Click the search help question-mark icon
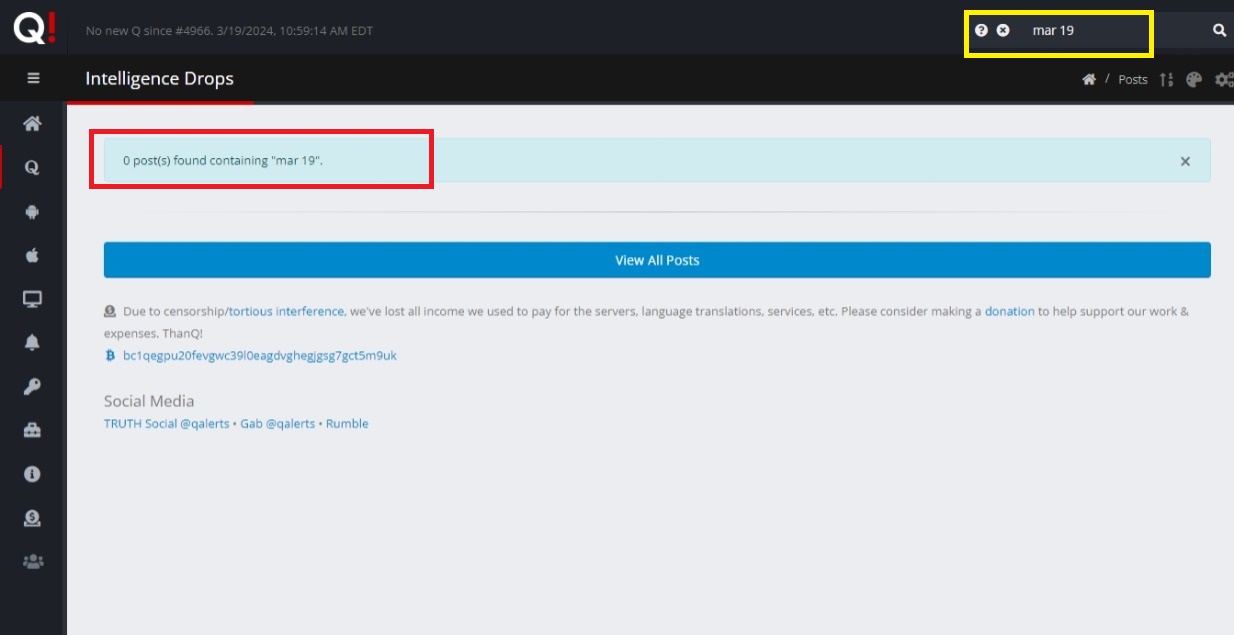The height and width of the screenshot is (635, 1234). click(x=981, y=30)
